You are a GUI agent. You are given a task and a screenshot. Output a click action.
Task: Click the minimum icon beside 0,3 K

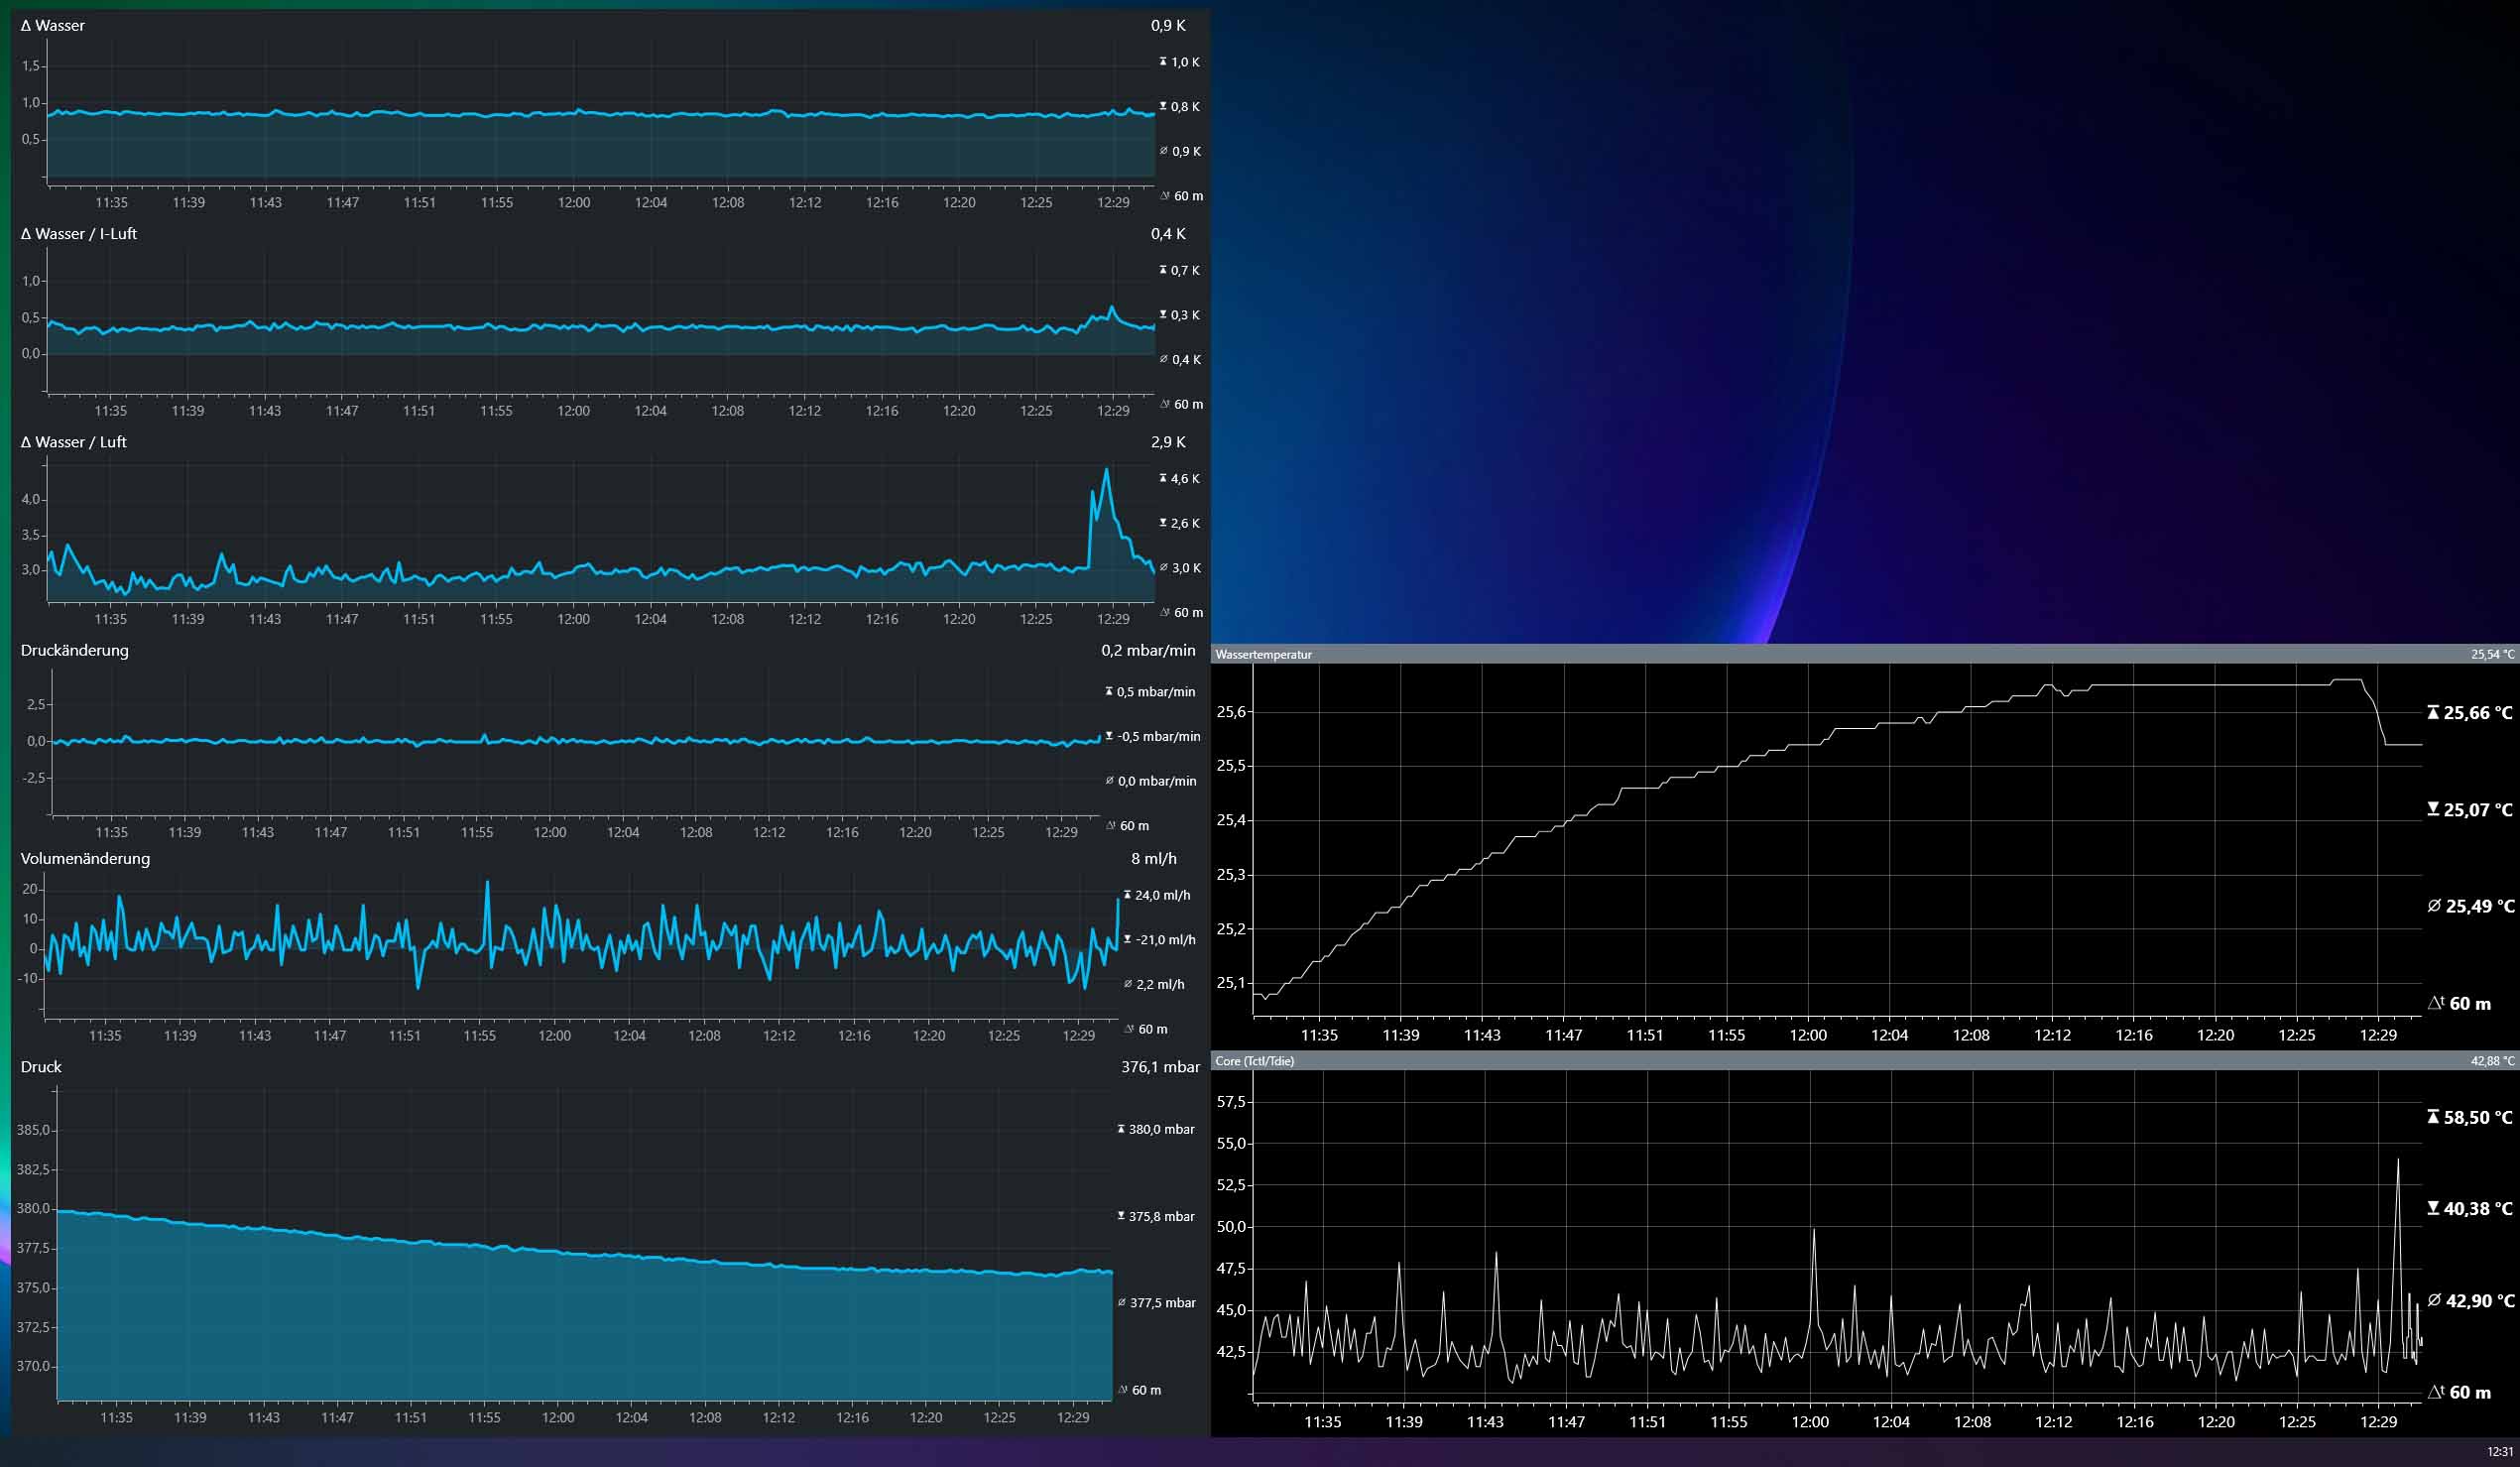click(x=1163, y=314)
